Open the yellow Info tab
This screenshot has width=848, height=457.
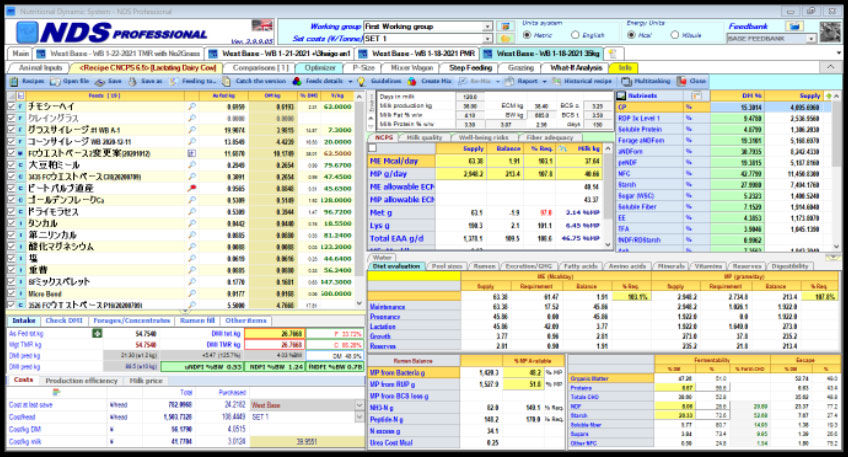(x=624, y=68)
